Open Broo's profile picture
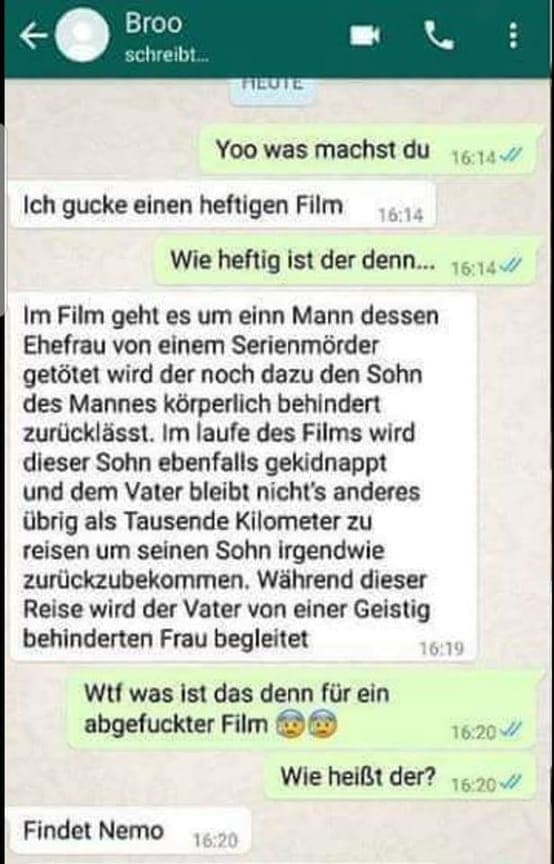Image resolution: width=554 pixels, height=864 pixels. click(83, 36)
